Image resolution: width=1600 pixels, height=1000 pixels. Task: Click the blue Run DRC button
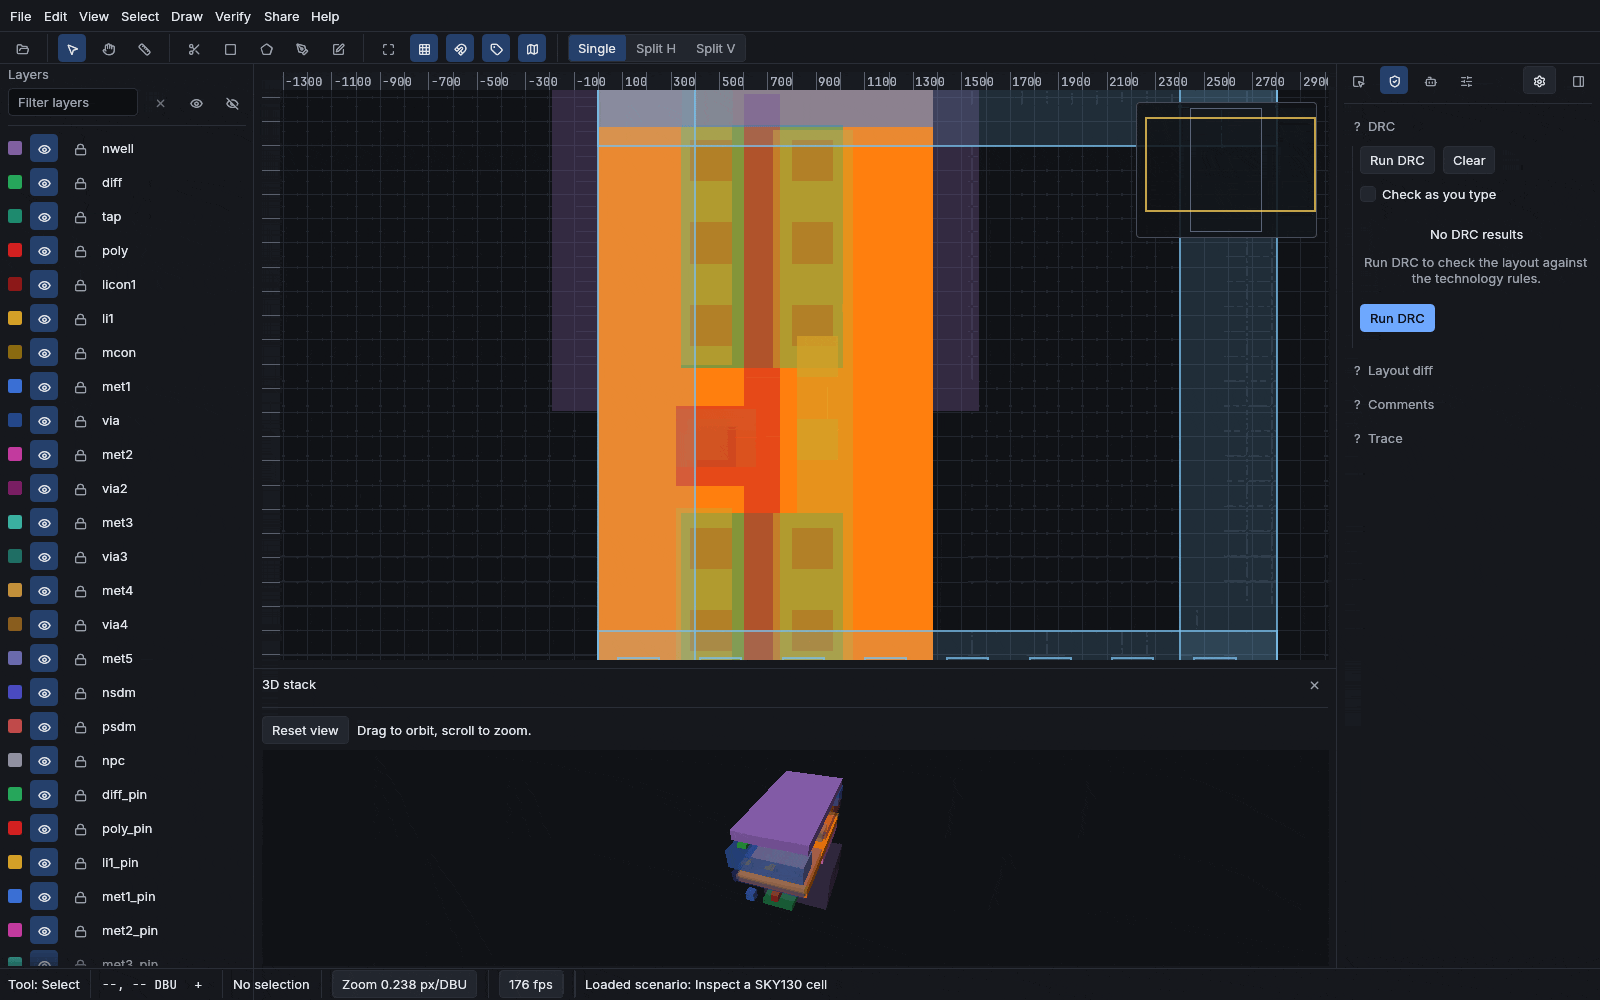pyautogui.click(x=1397, y=318)
